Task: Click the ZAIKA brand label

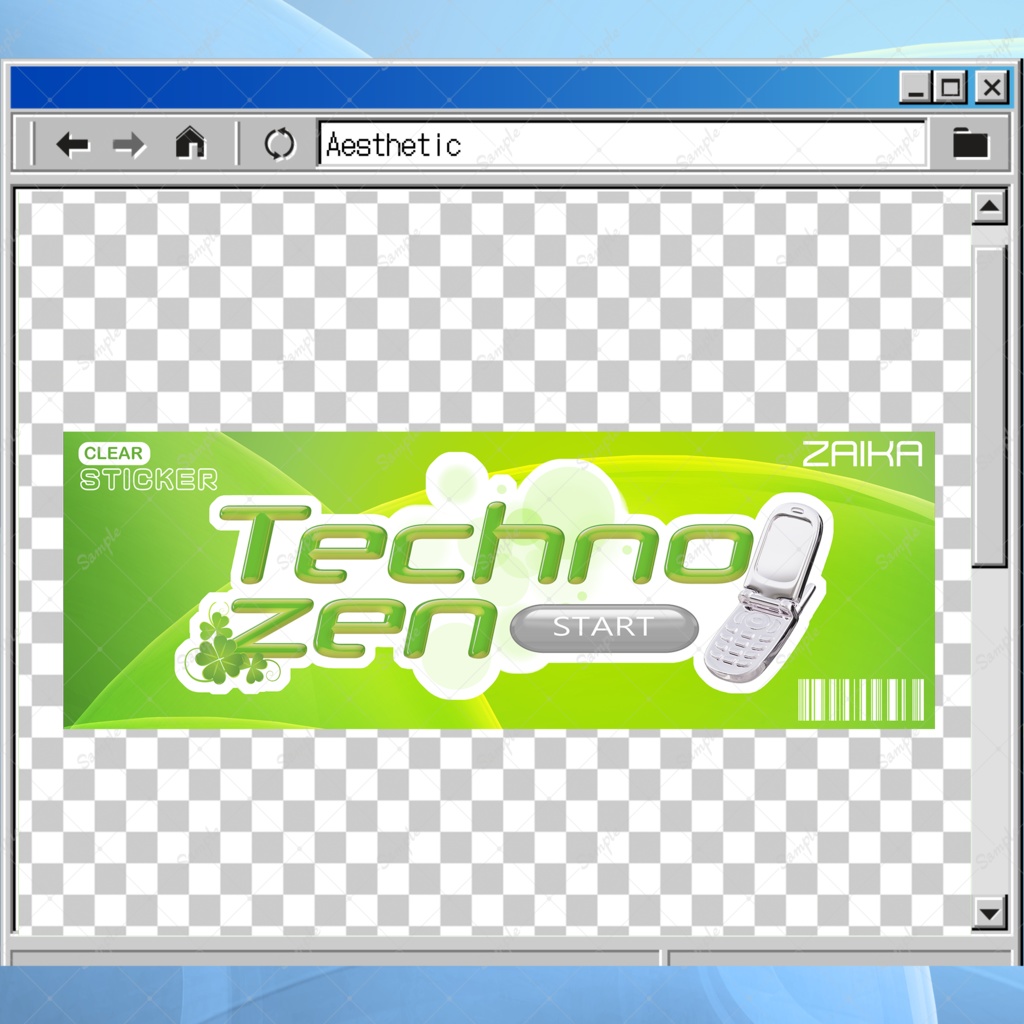Action: pyautogui.click(x=862, y=452)
